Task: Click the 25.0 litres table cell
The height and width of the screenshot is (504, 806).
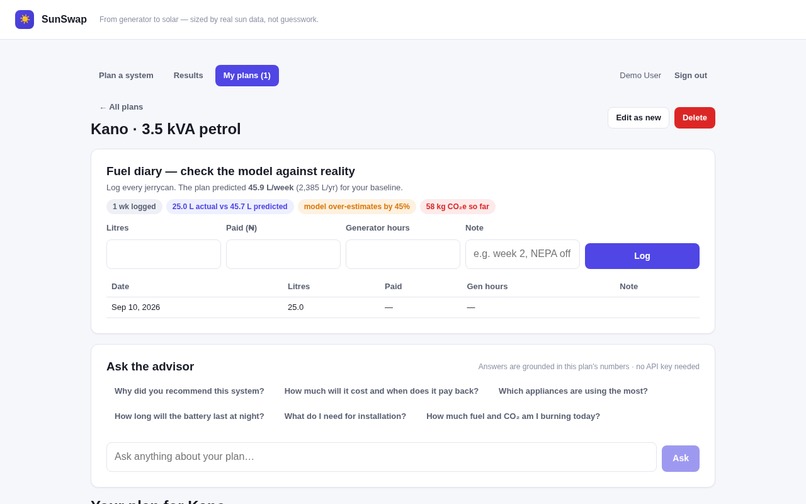Action: coord(296,308)
